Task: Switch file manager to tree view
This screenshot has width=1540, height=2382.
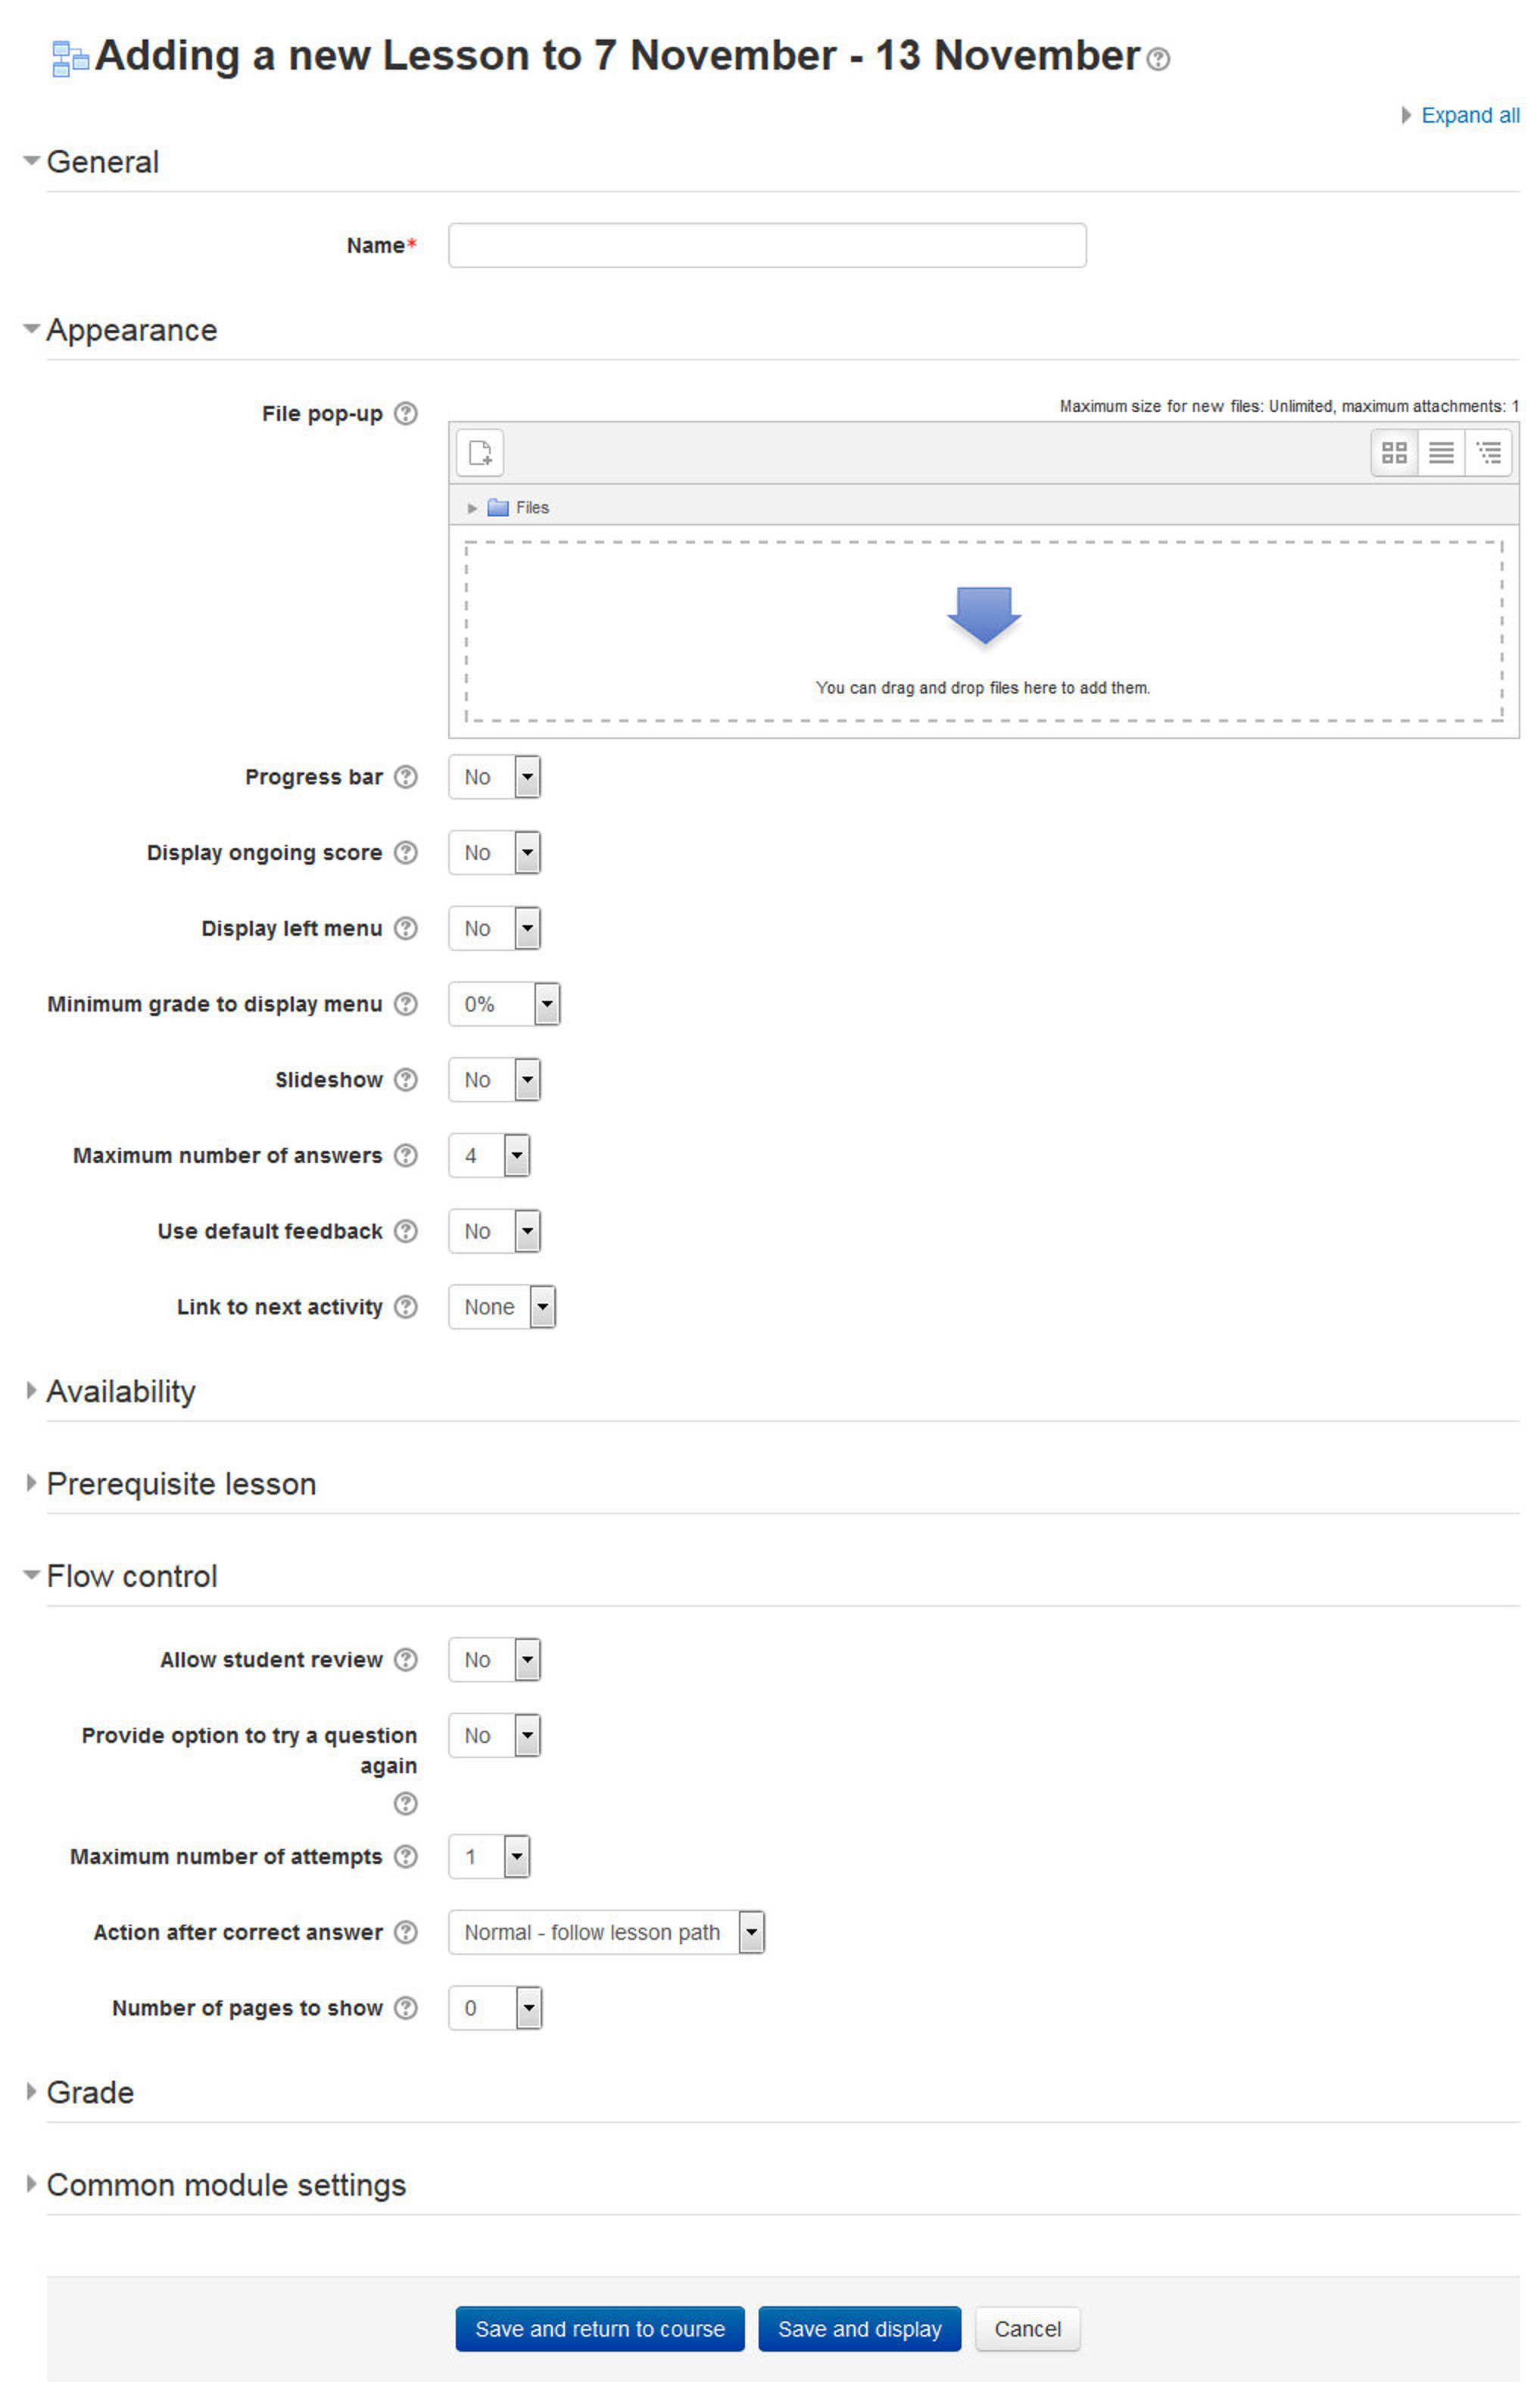Action: coord(1489,453)
